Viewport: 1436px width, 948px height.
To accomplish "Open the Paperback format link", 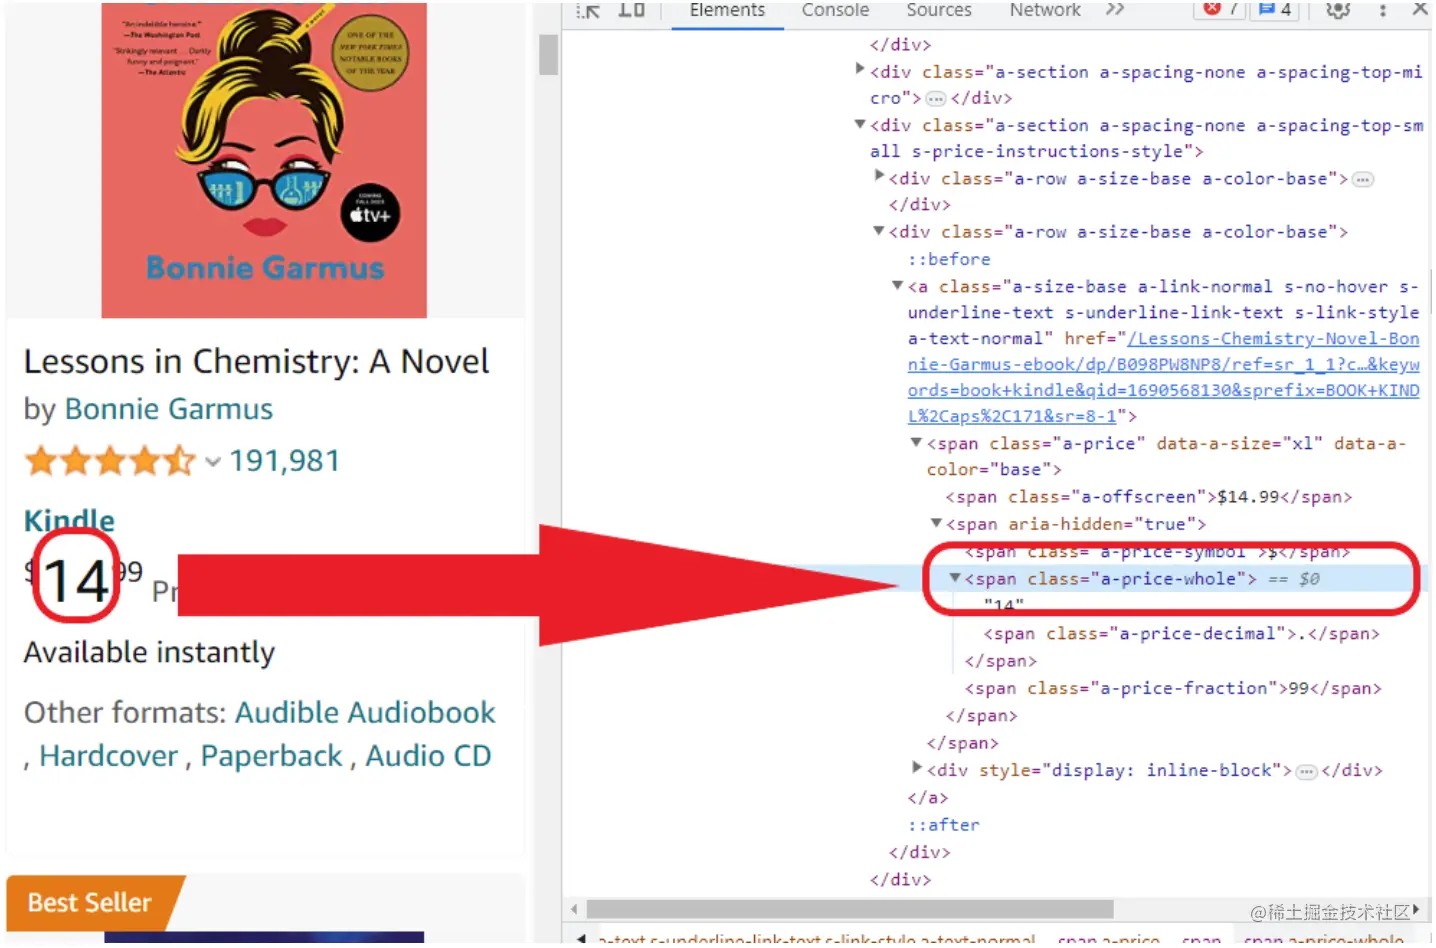I will click(x=272, y=756).
